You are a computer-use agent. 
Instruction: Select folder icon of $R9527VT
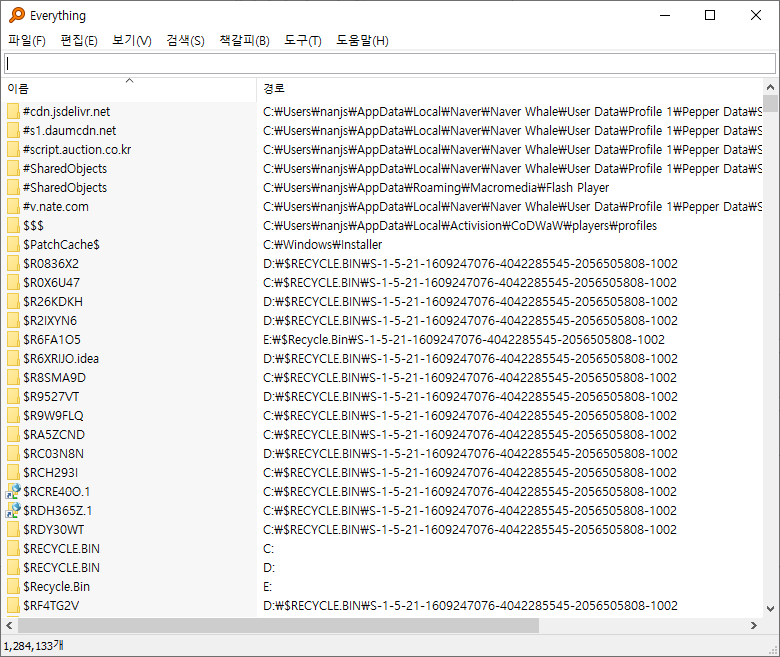click(13, 396)
